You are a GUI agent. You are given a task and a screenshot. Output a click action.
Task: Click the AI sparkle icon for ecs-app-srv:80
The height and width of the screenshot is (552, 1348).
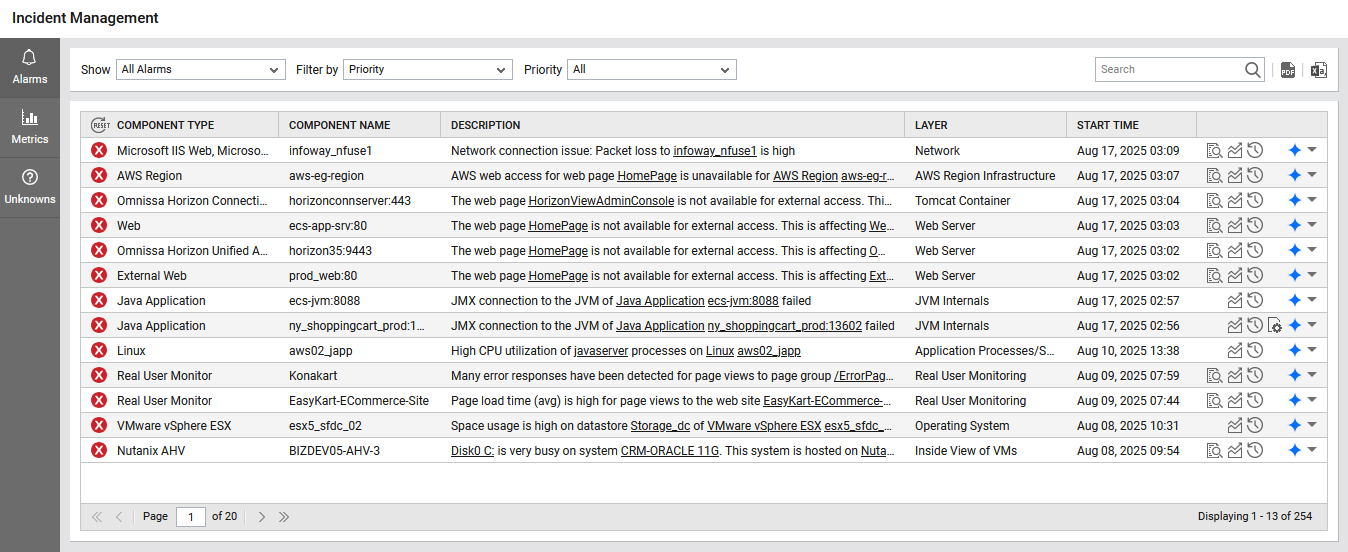(1294, 226)
